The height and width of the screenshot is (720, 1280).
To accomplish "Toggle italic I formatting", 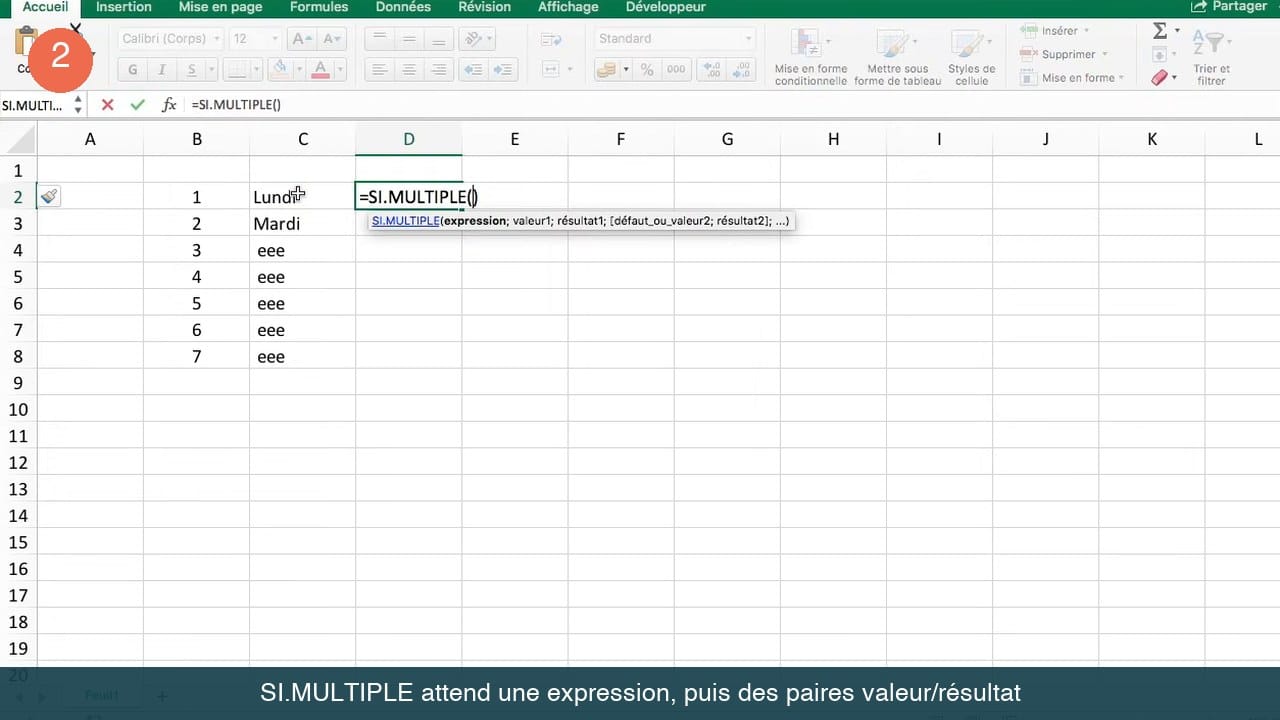I will pos(161,70).
